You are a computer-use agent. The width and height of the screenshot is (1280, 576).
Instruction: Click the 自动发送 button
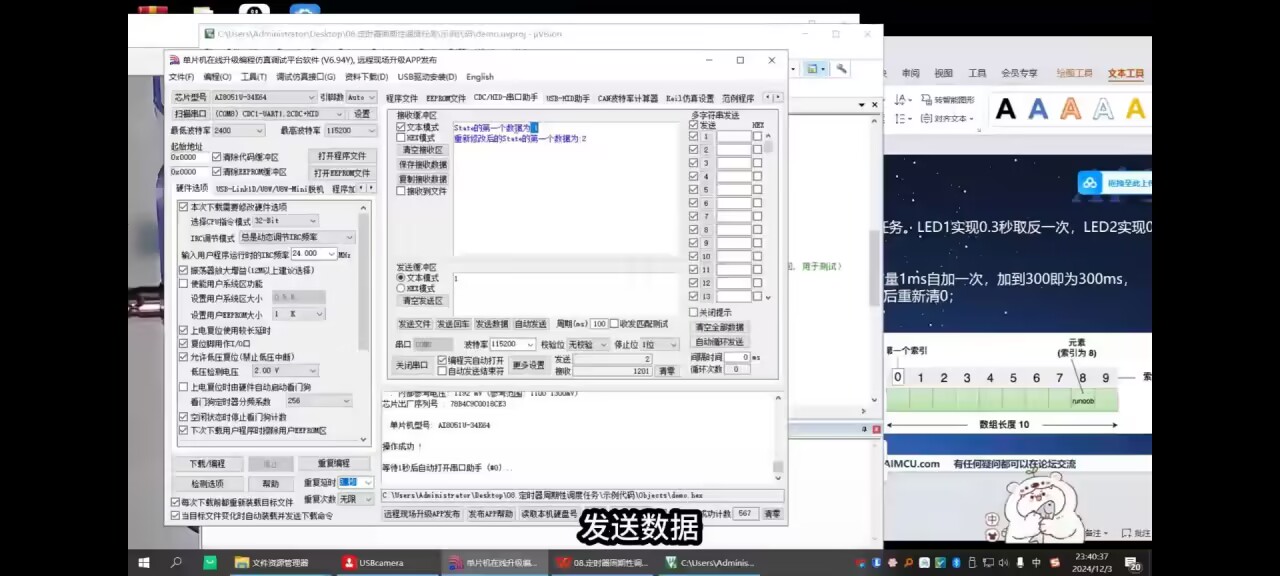531,324
